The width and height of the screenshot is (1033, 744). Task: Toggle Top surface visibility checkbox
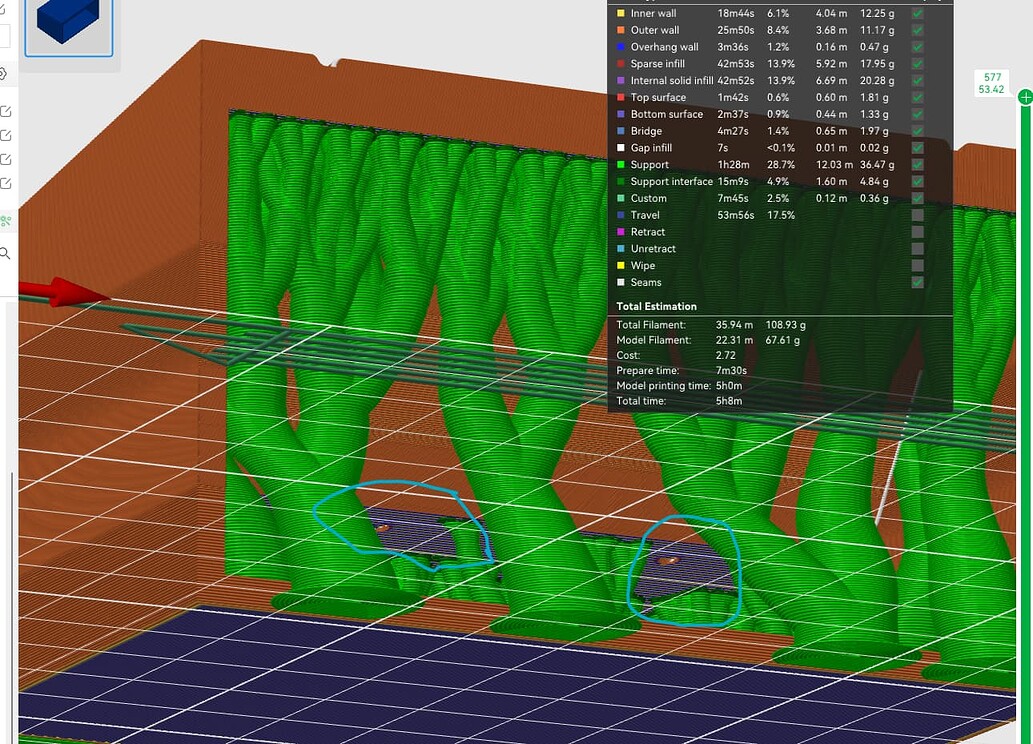(x=917, y=98)
